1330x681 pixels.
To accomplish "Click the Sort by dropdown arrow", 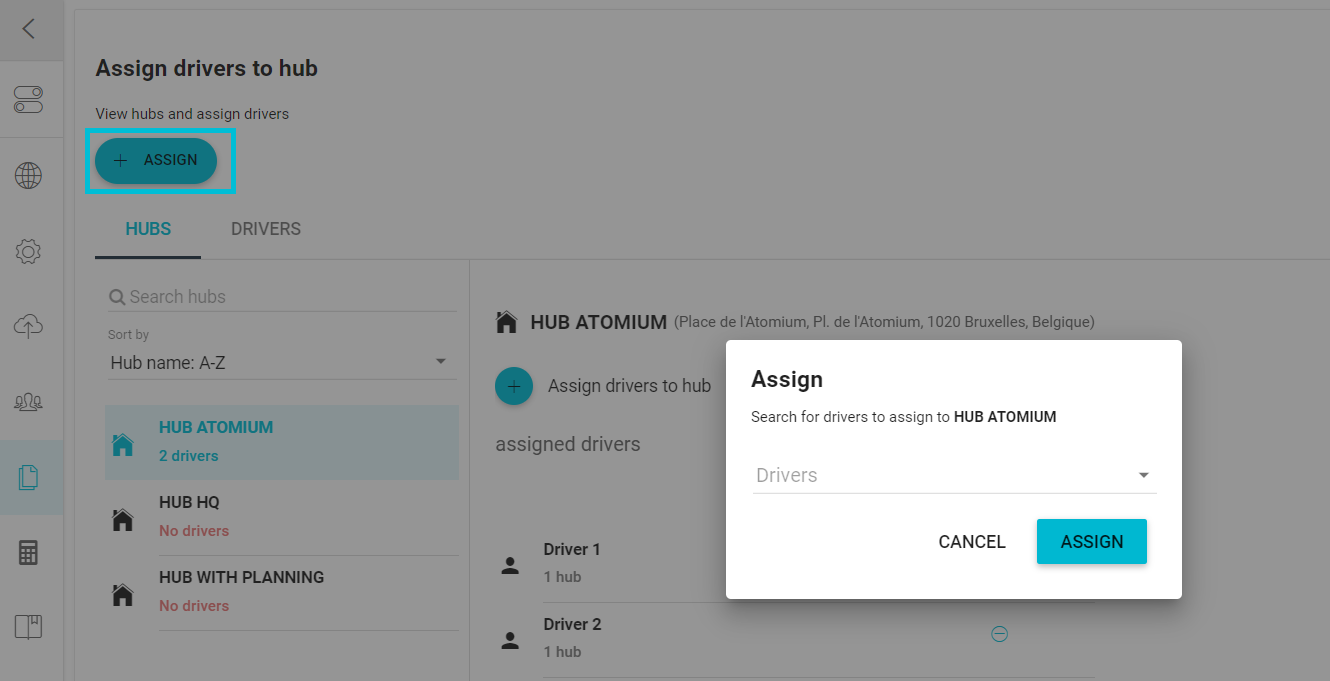I will pyautogui.click(x=441, y=362).
